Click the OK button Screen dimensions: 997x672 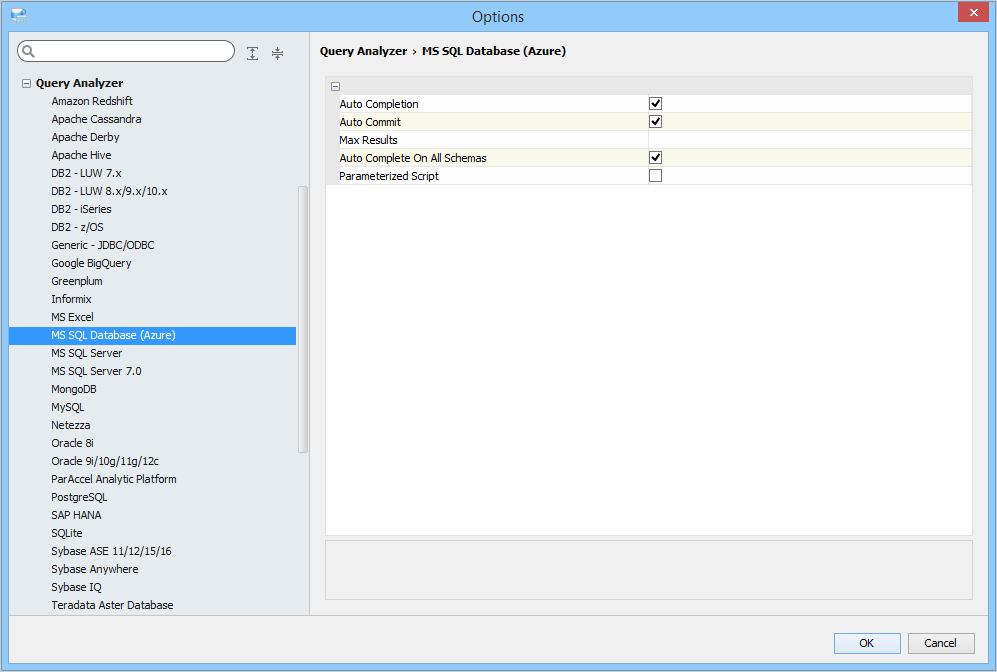pos(867,643)
